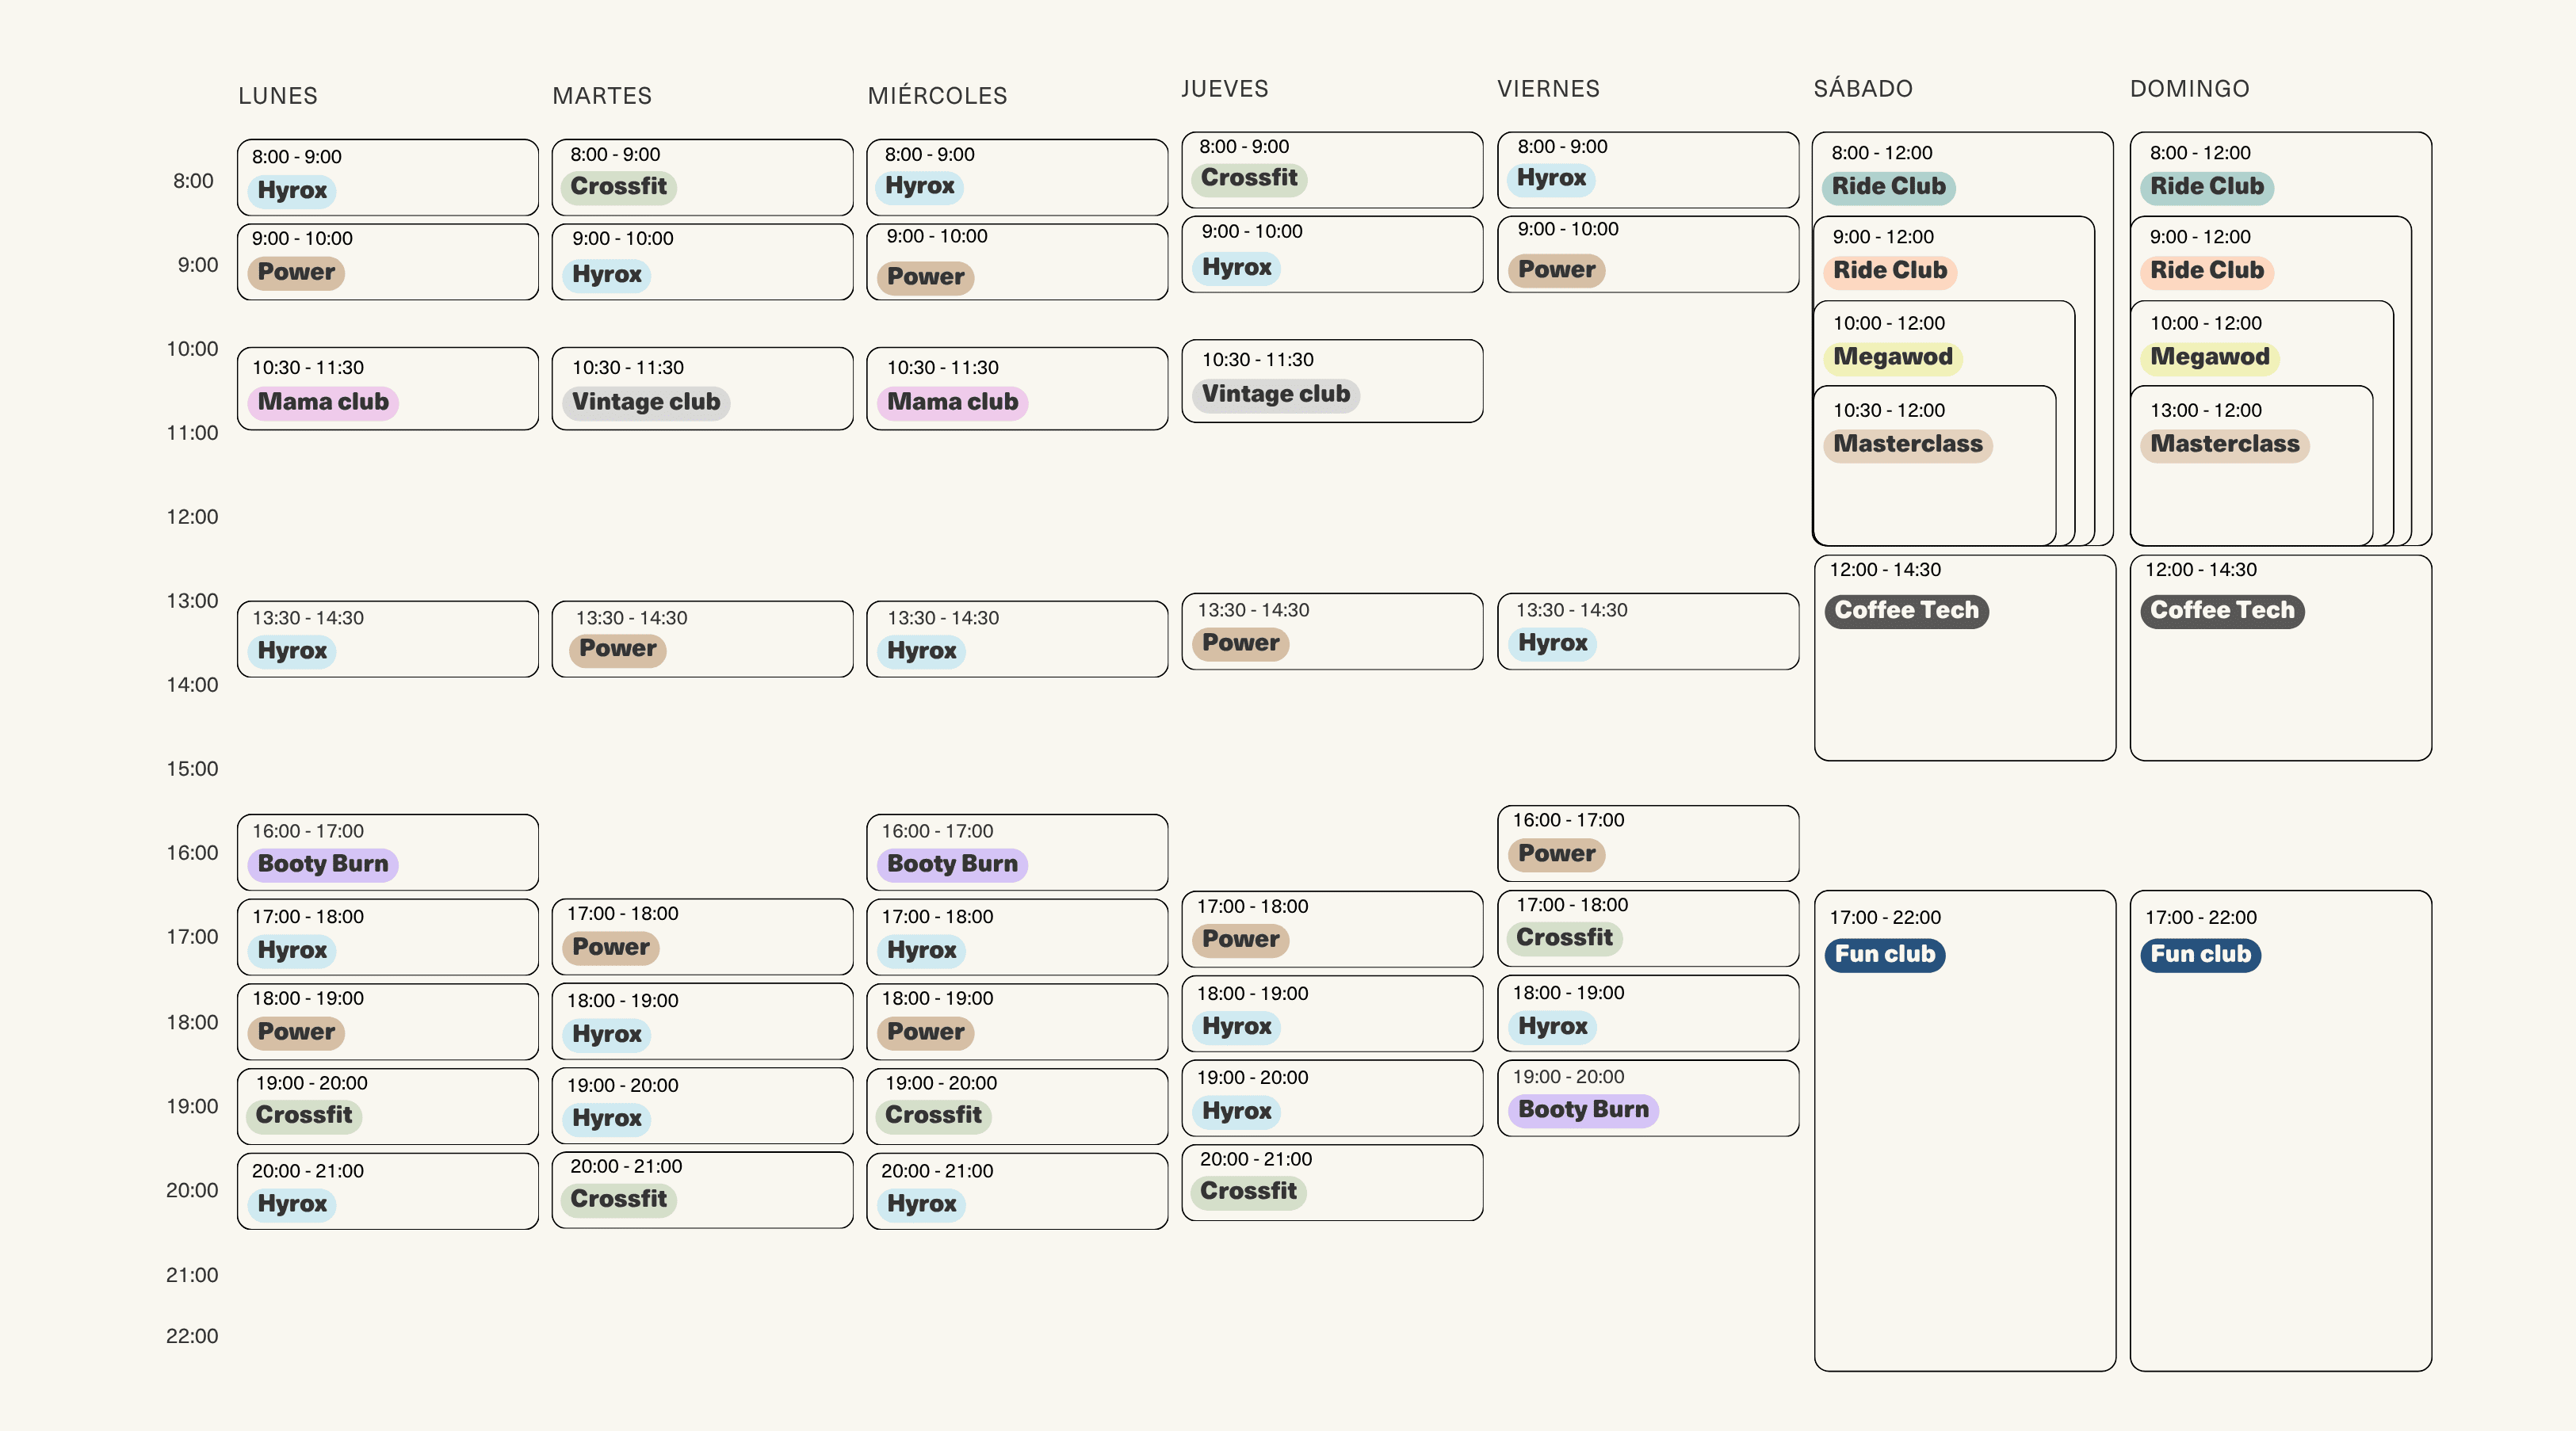Open Martes 10:30 Vintage club class
Image resolution: width=2576 pixels, height=1431 pixels.
point(702,389)
